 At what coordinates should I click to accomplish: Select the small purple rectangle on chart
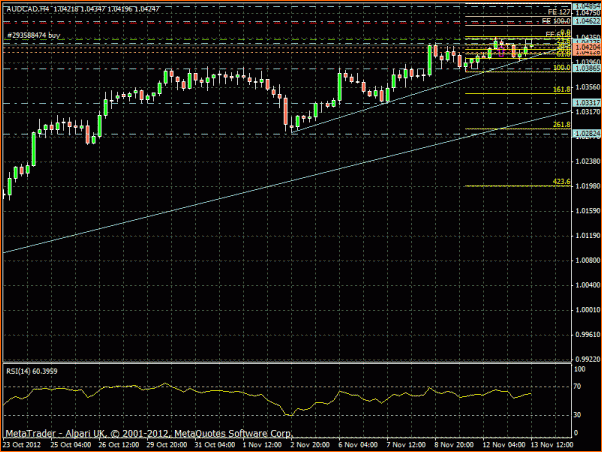(x=501, y=51)
